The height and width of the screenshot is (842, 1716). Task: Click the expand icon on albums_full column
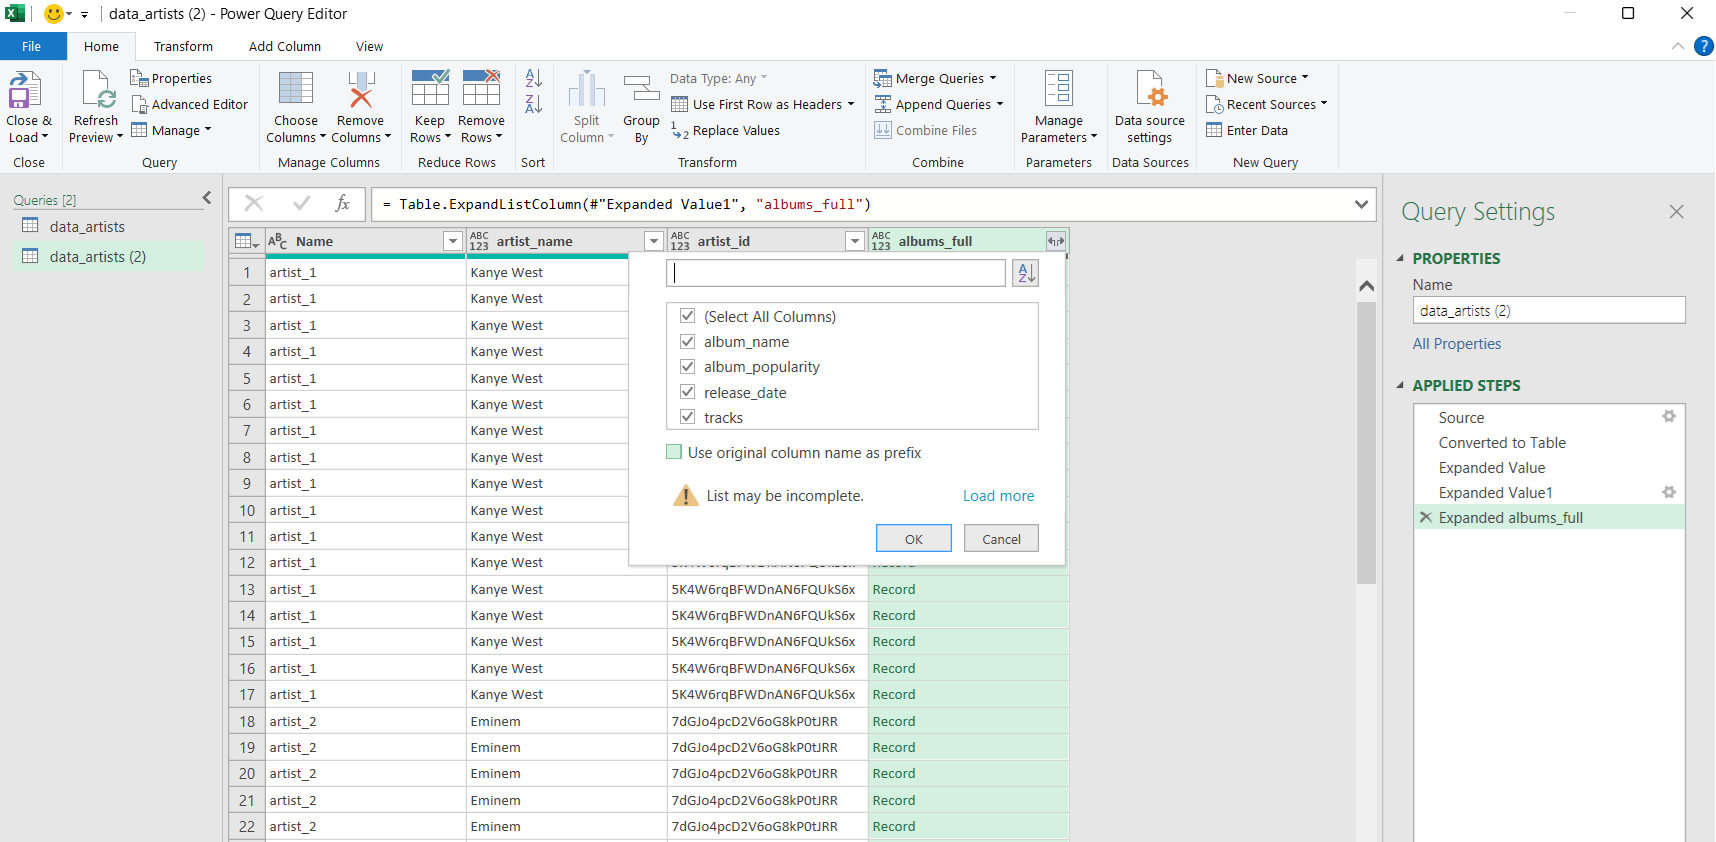click(1055, 241)
